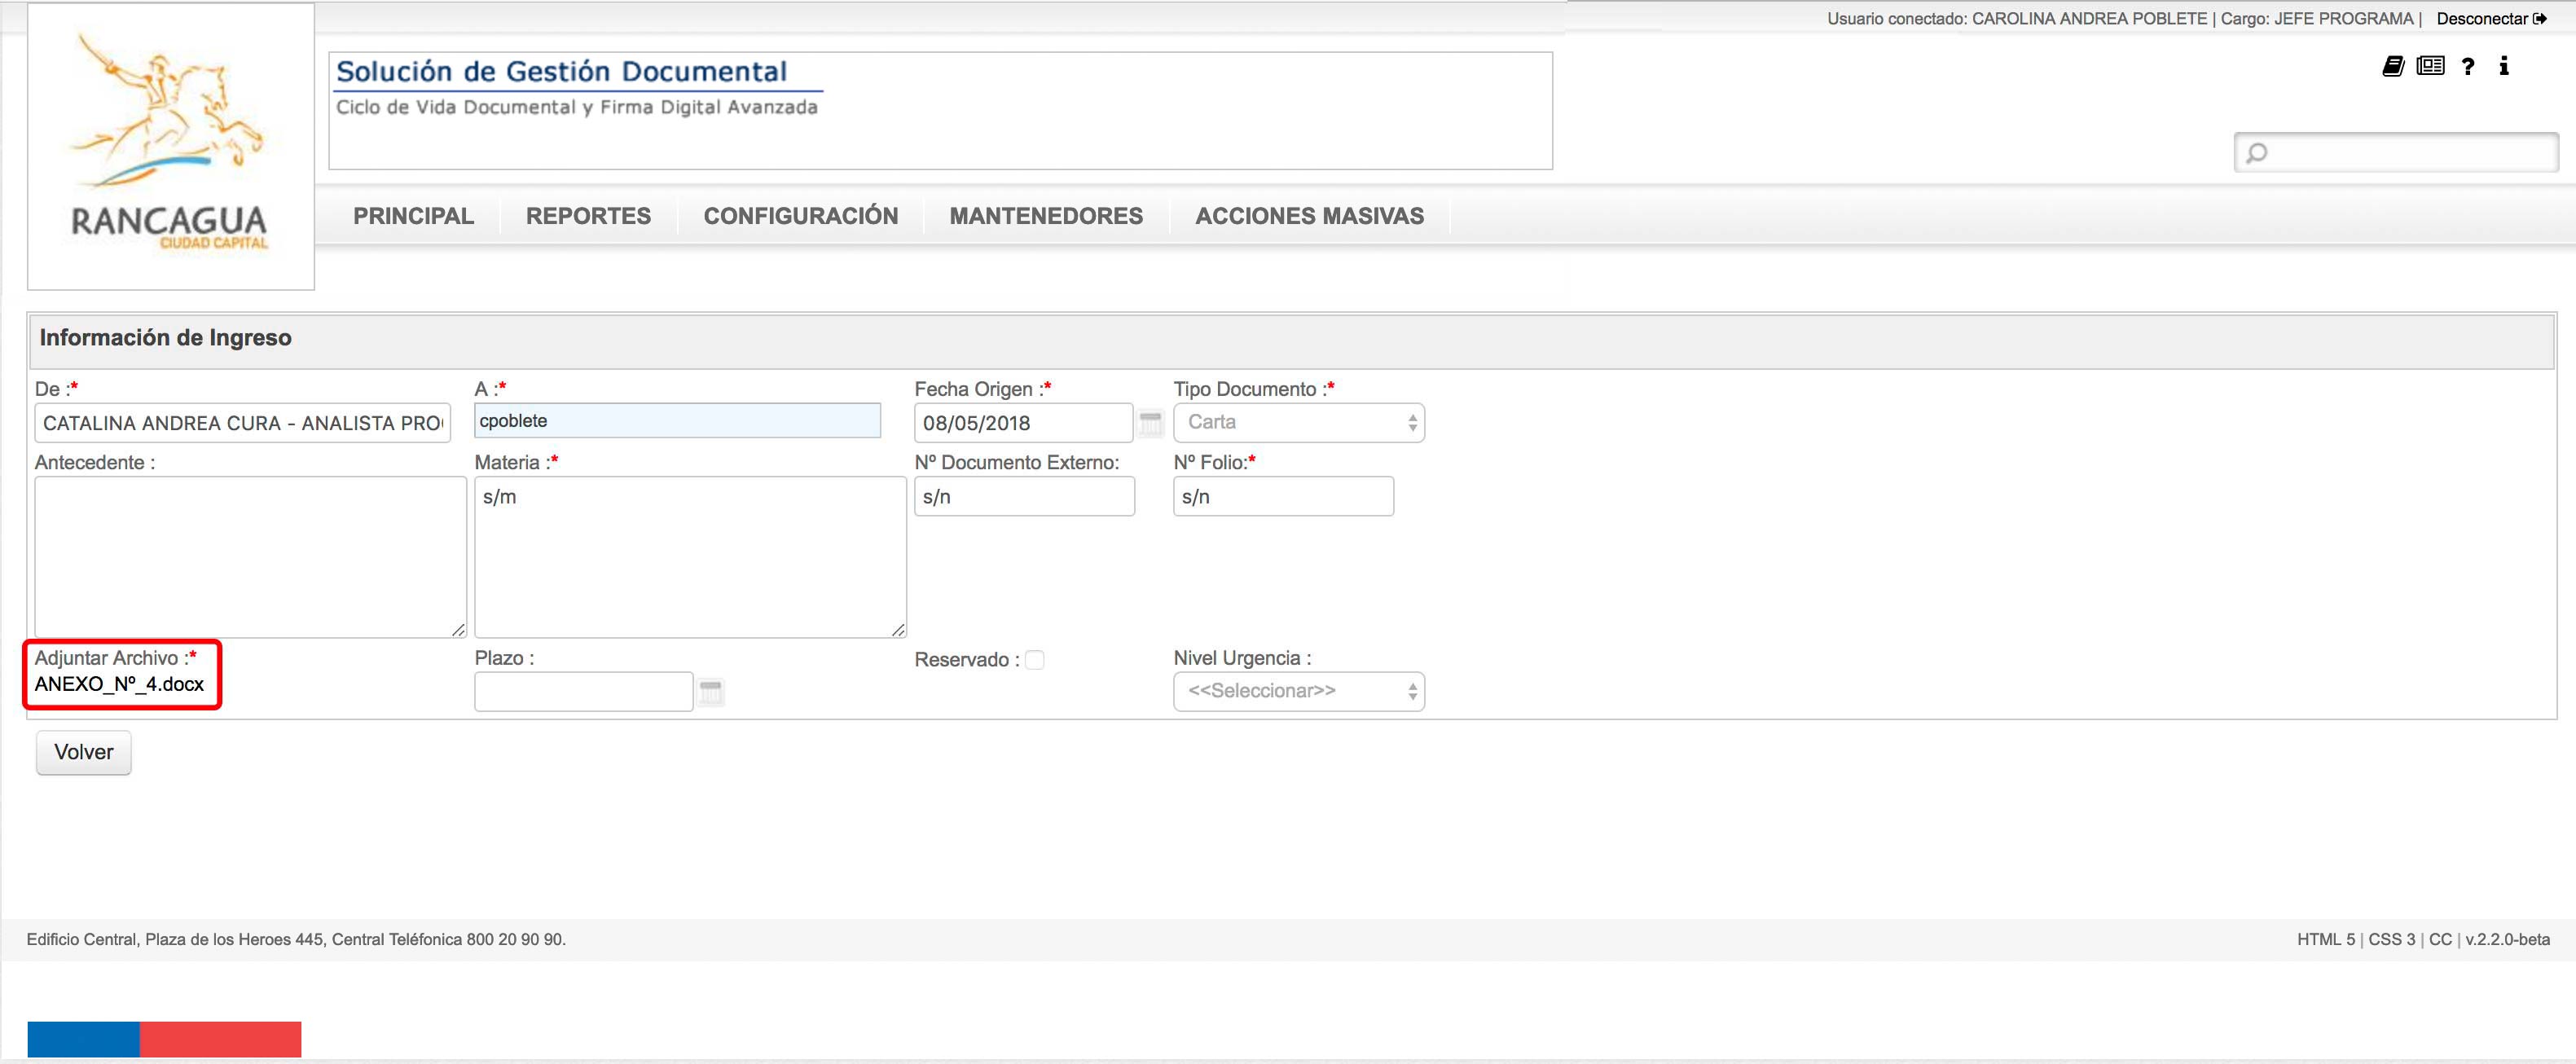Click the Materia textarea resize handle

click(x=898, y=629)
